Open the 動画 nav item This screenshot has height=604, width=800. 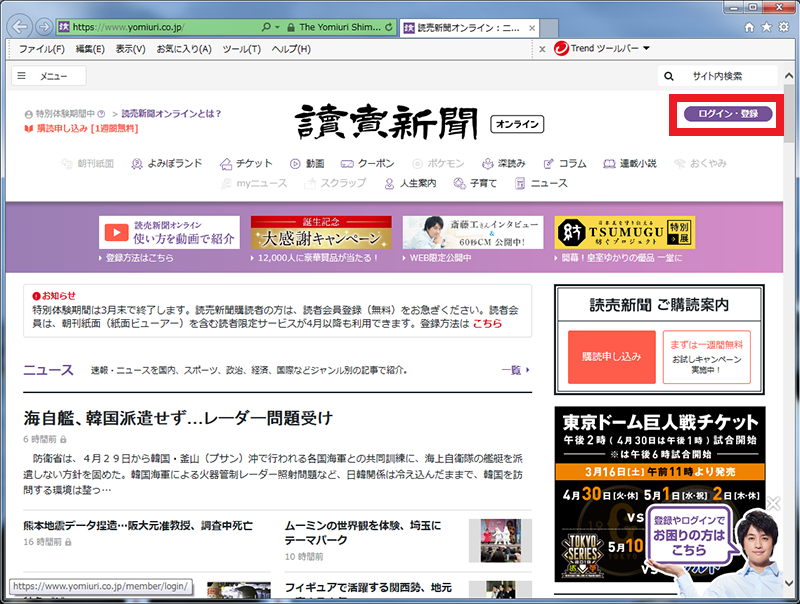click(307, 163)
